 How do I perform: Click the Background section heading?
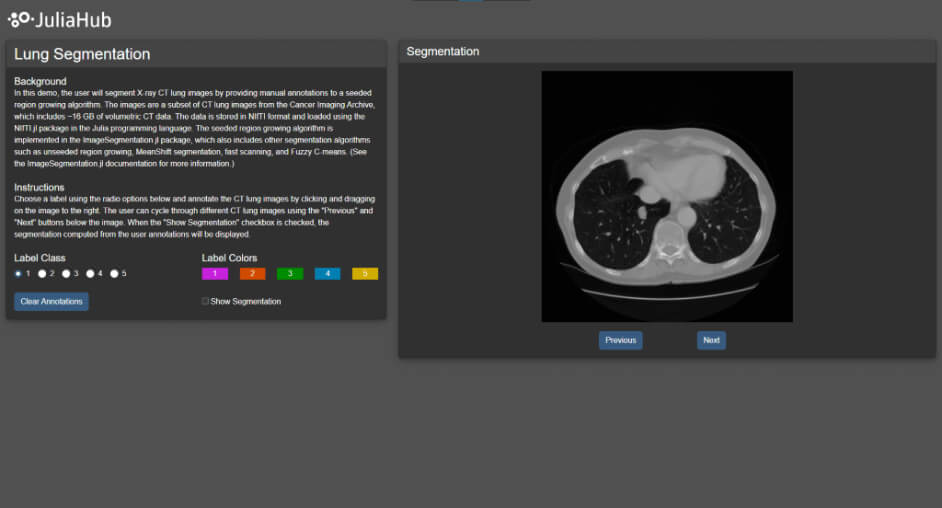(x=40, y=81)
